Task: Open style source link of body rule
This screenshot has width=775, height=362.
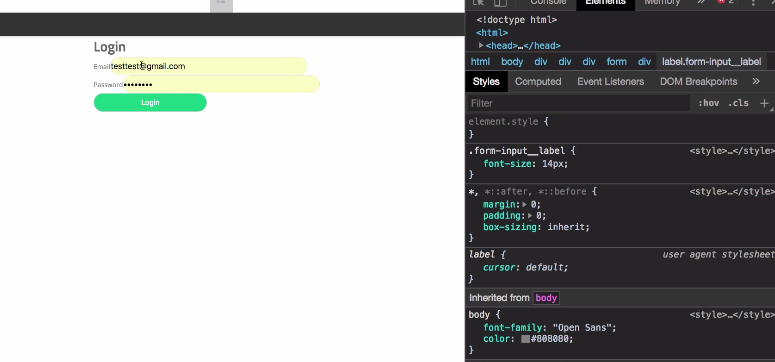Action: coord(732,315)
